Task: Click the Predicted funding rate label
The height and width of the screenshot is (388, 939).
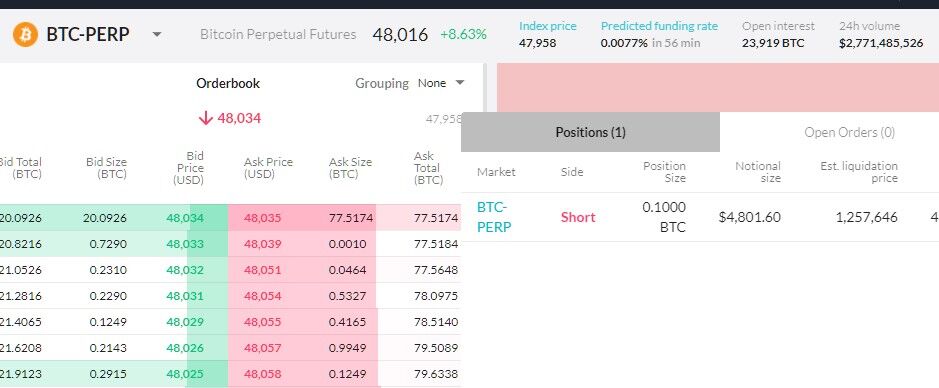Action: pos(659,26)
